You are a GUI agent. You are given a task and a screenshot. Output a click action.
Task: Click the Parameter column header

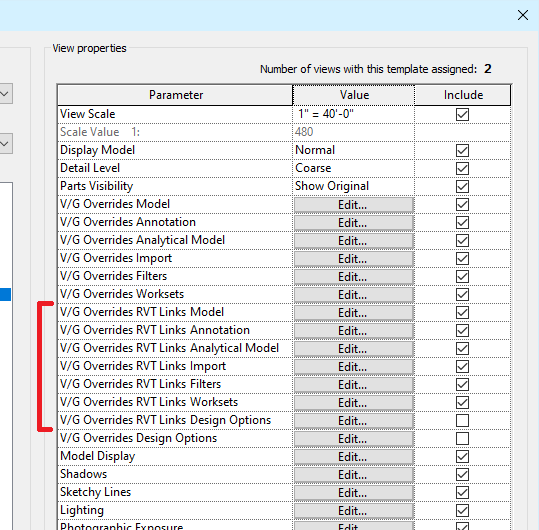pyautogui.click(x=175, y=95)
